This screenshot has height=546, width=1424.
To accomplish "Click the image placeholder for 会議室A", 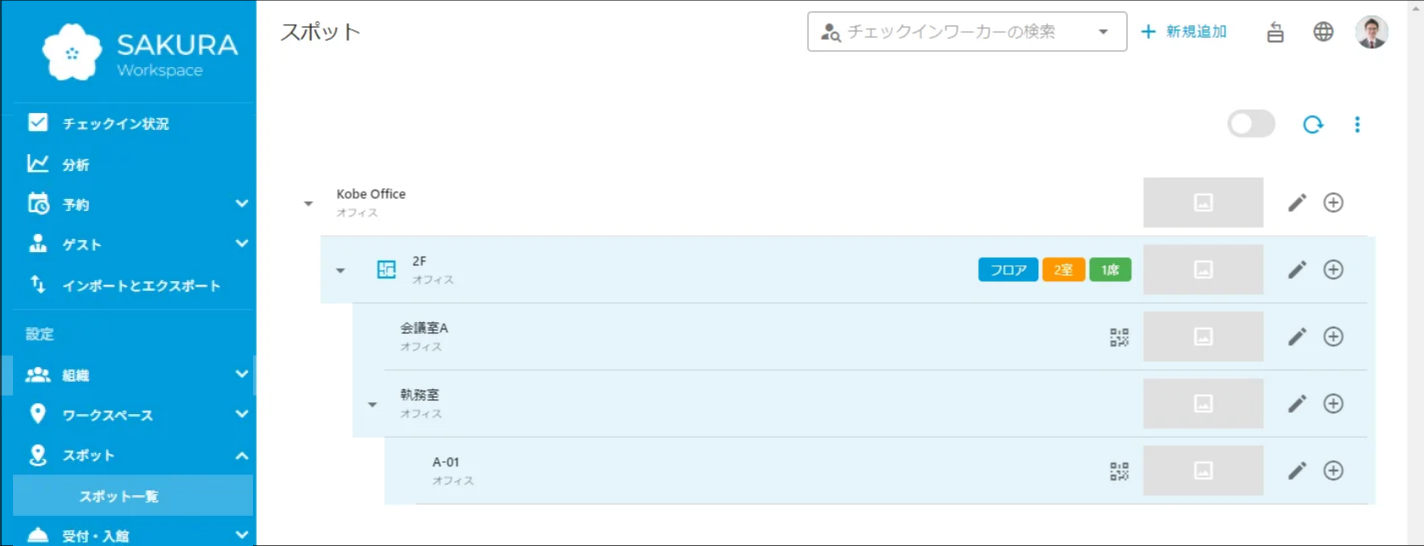I will [x=1203, y=337].
